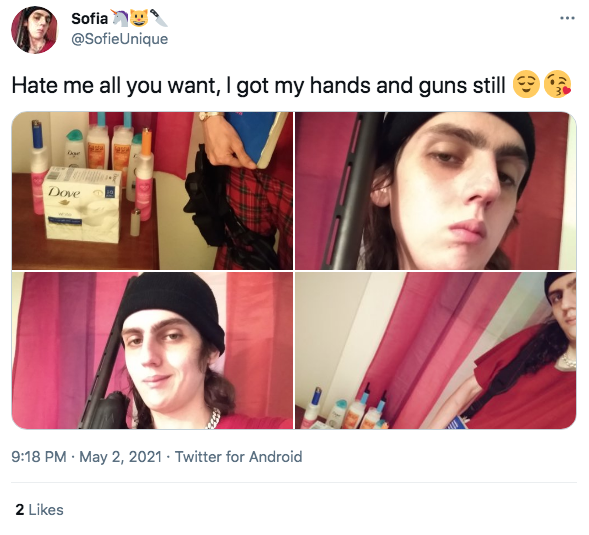
Task: Open the Sofia display name link
Action: (x=89, y=18)
